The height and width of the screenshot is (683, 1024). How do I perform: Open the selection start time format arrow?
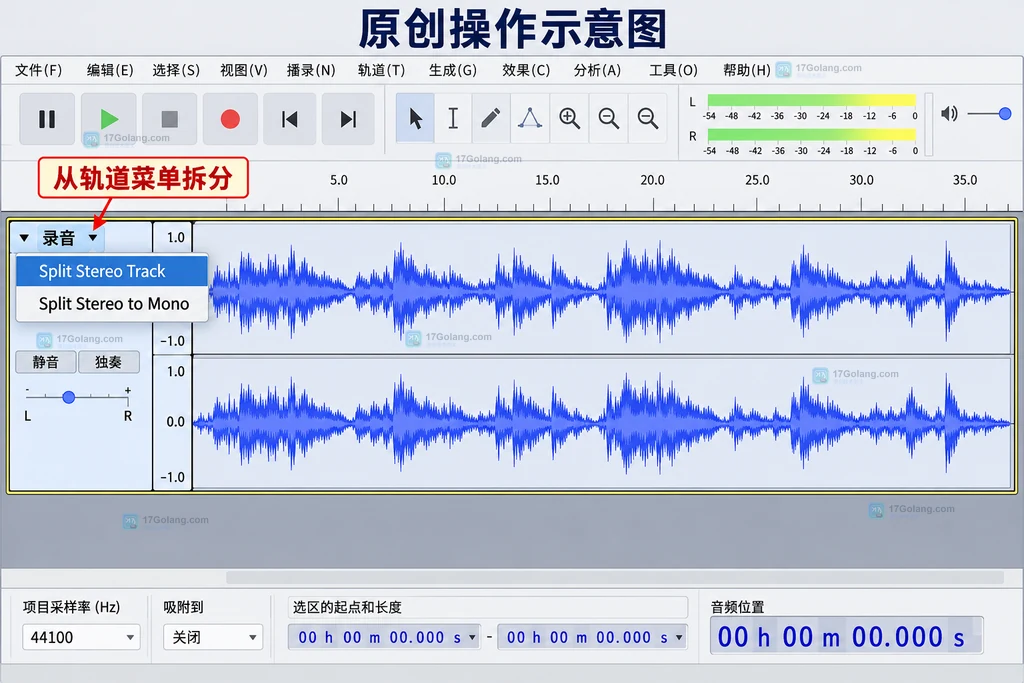[473, 637]
